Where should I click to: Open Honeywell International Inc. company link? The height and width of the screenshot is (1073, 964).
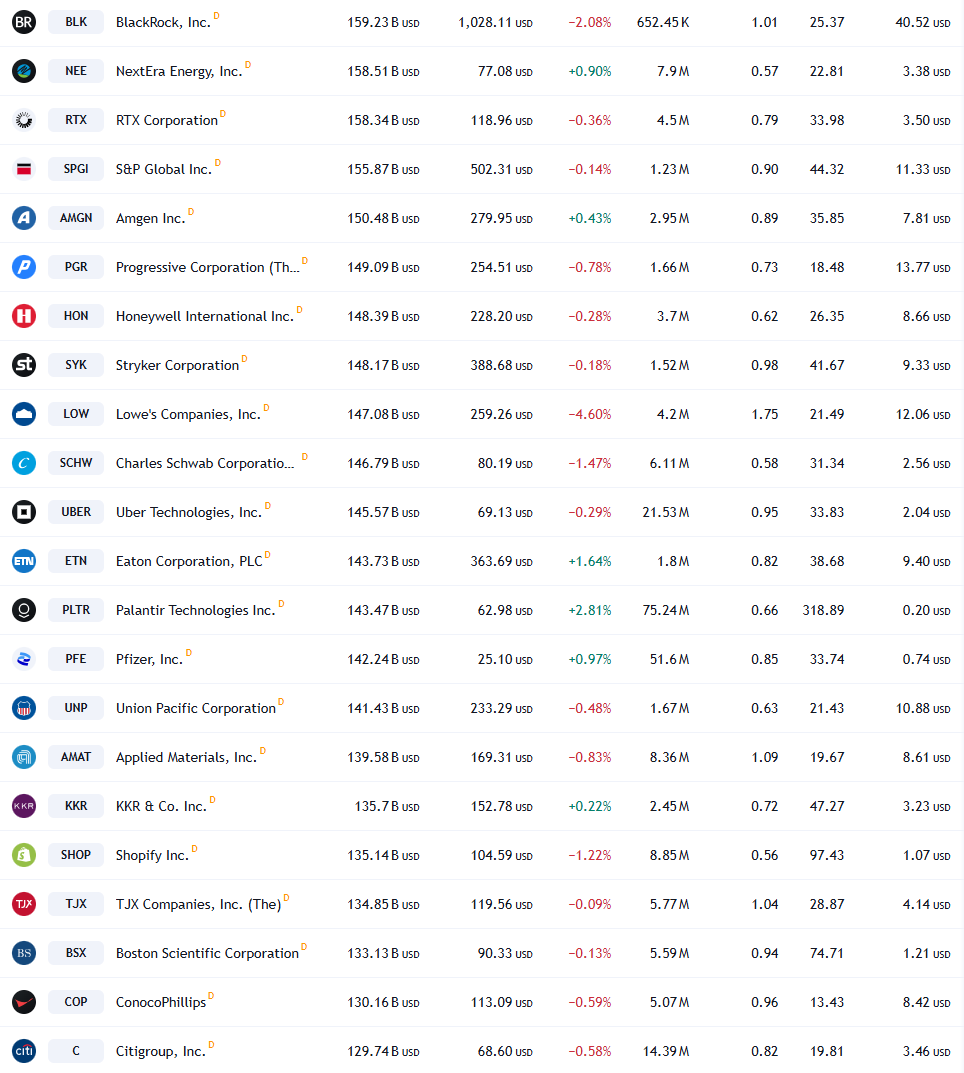pyautogui.click(x=205, y=316)
